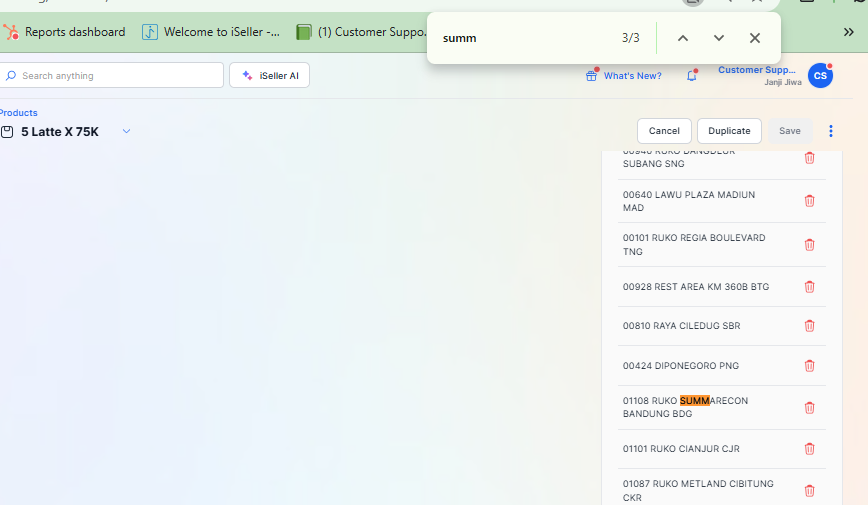This screenshot has height=505, width=868.
Task: Go to previous find result
Action: pos(682,38)
